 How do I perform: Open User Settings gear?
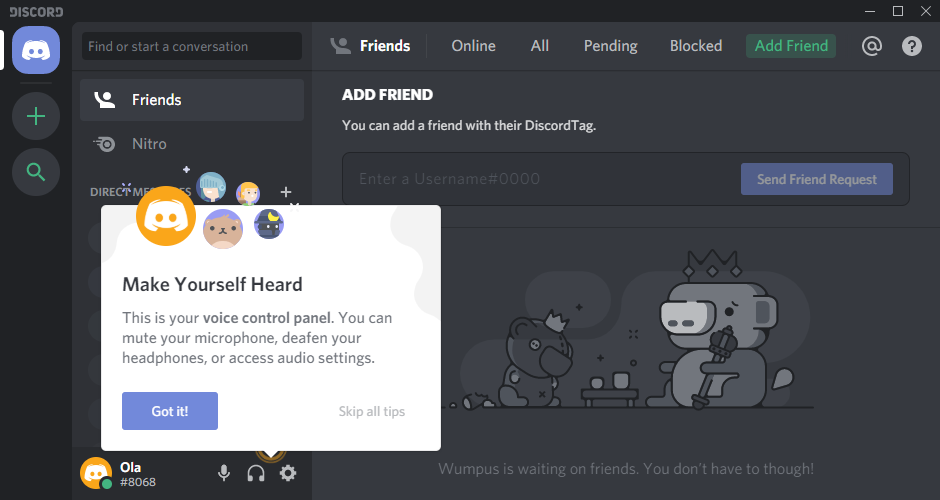[x=288, y=473]
